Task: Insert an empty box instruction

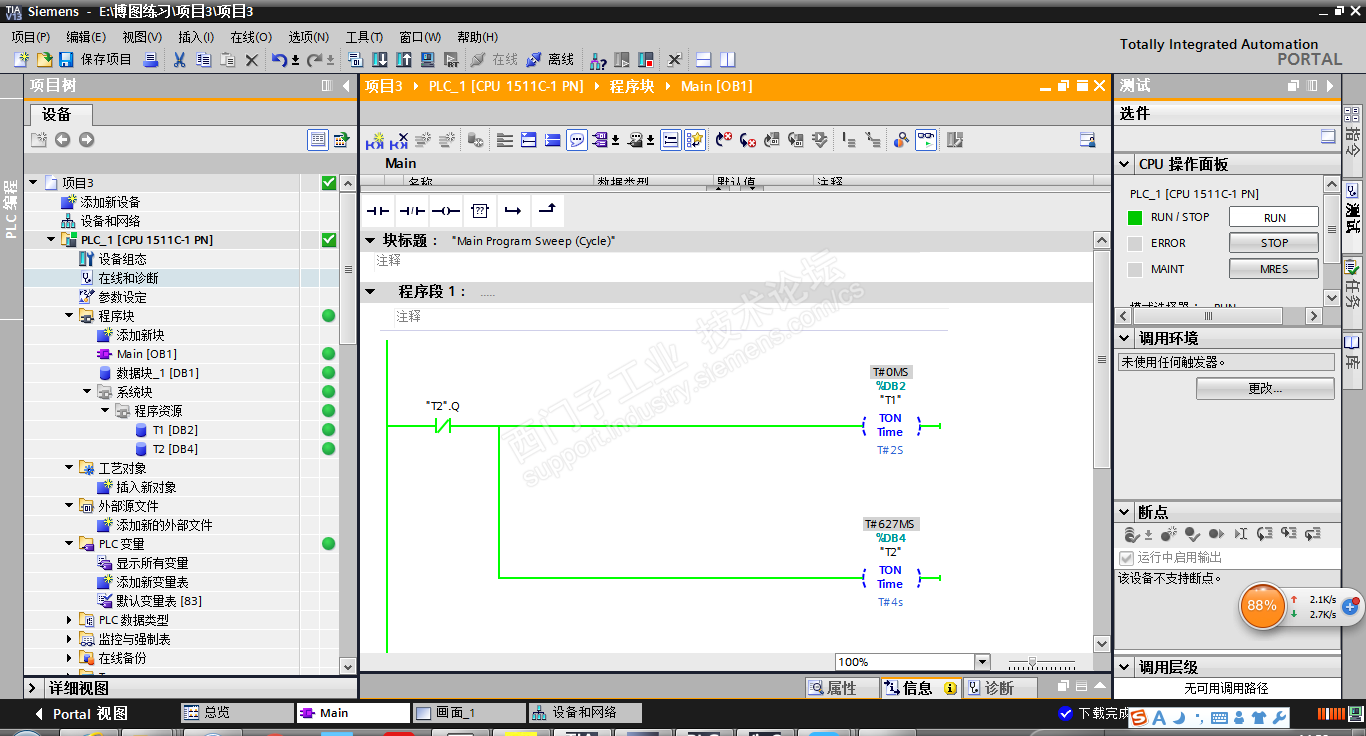Action: tap(480, 211)
